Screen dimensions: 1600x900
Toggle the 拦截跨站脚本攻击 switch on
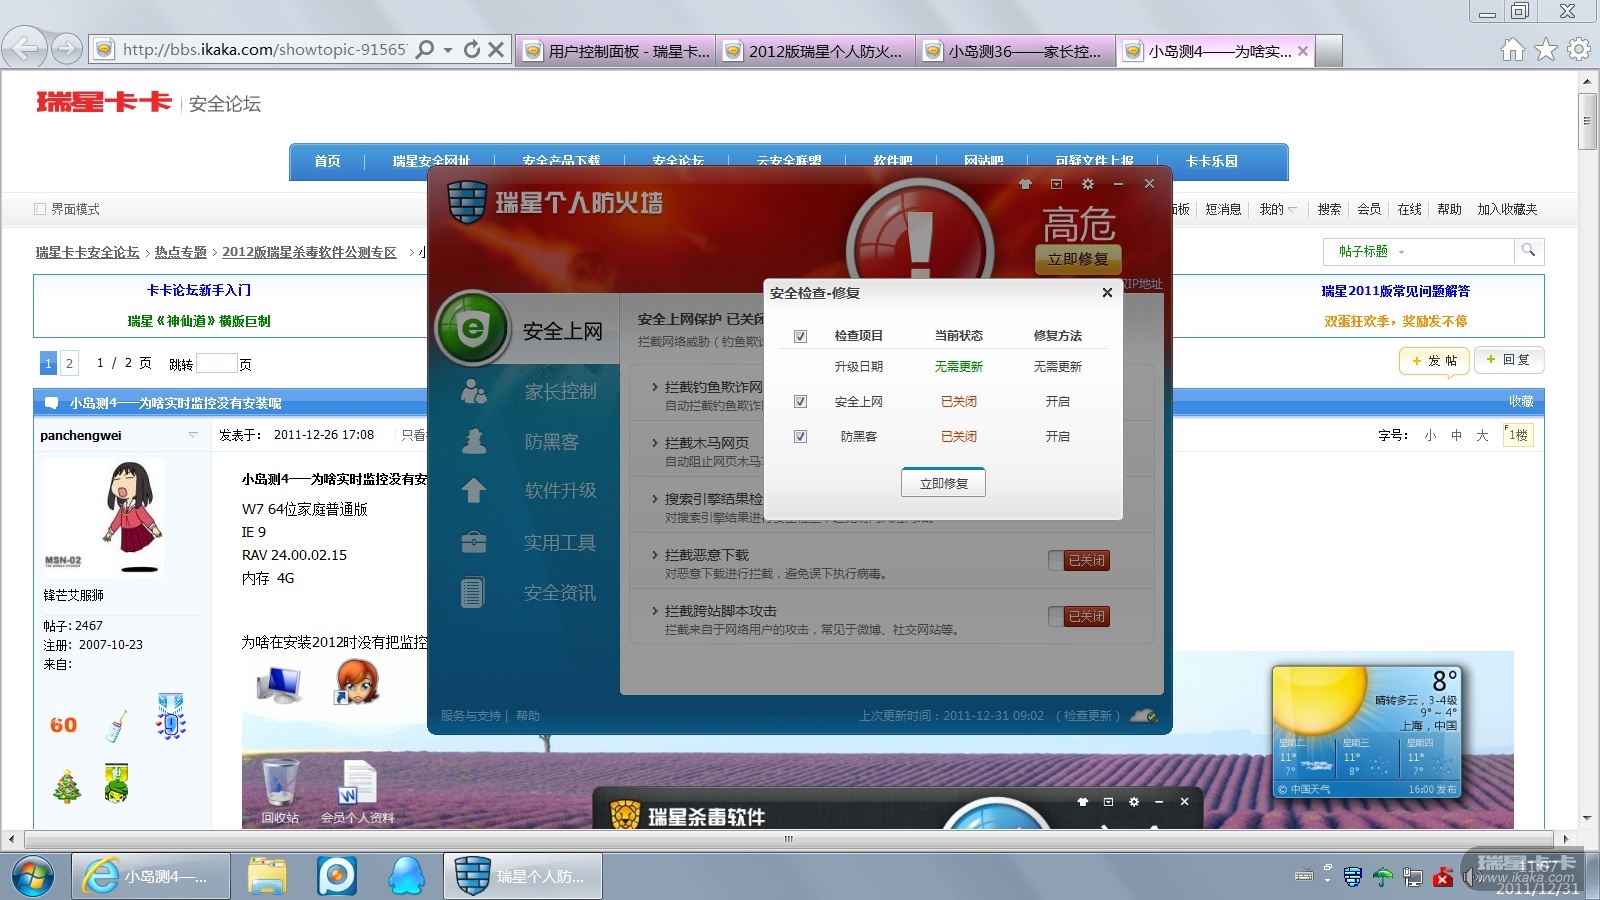pyautogui.click(x=1079, y=617)
